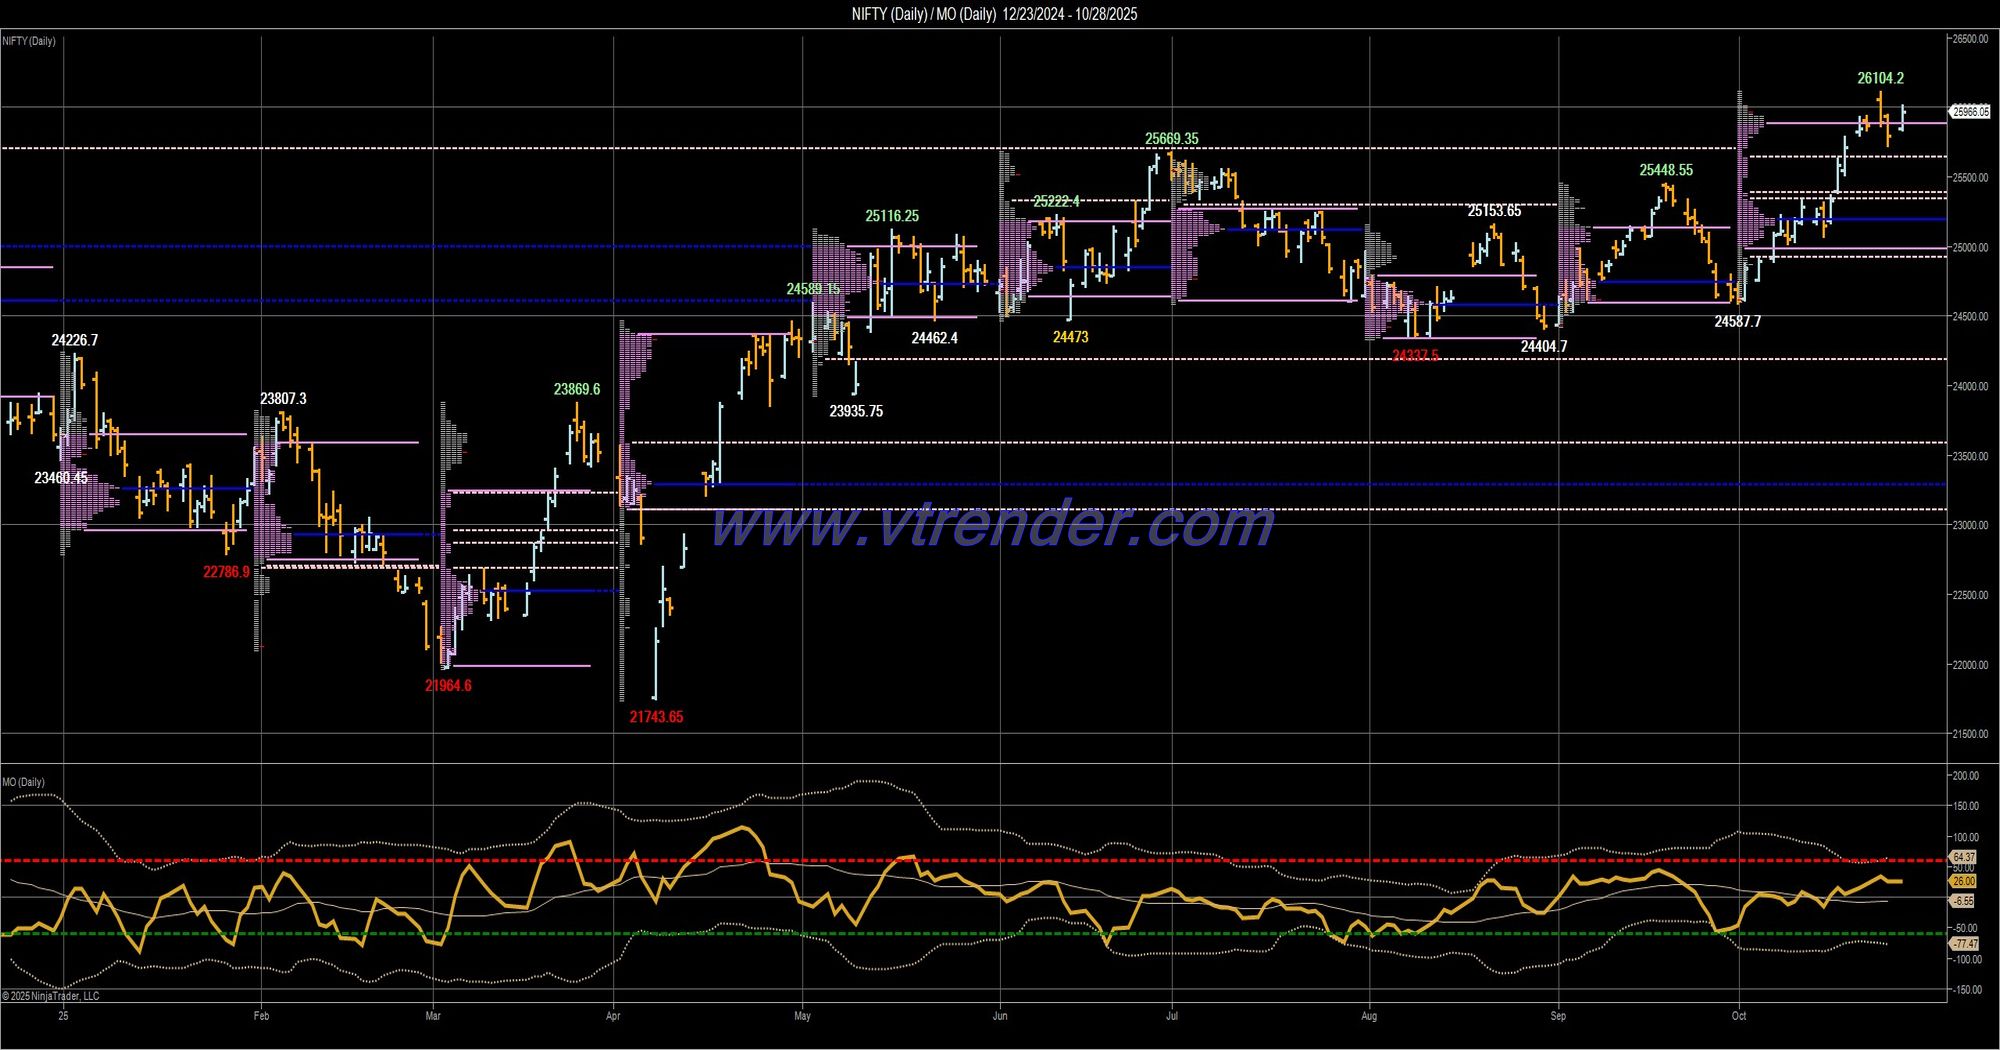Select the 26104.2 swing high label

click(x=1880, y=78)
